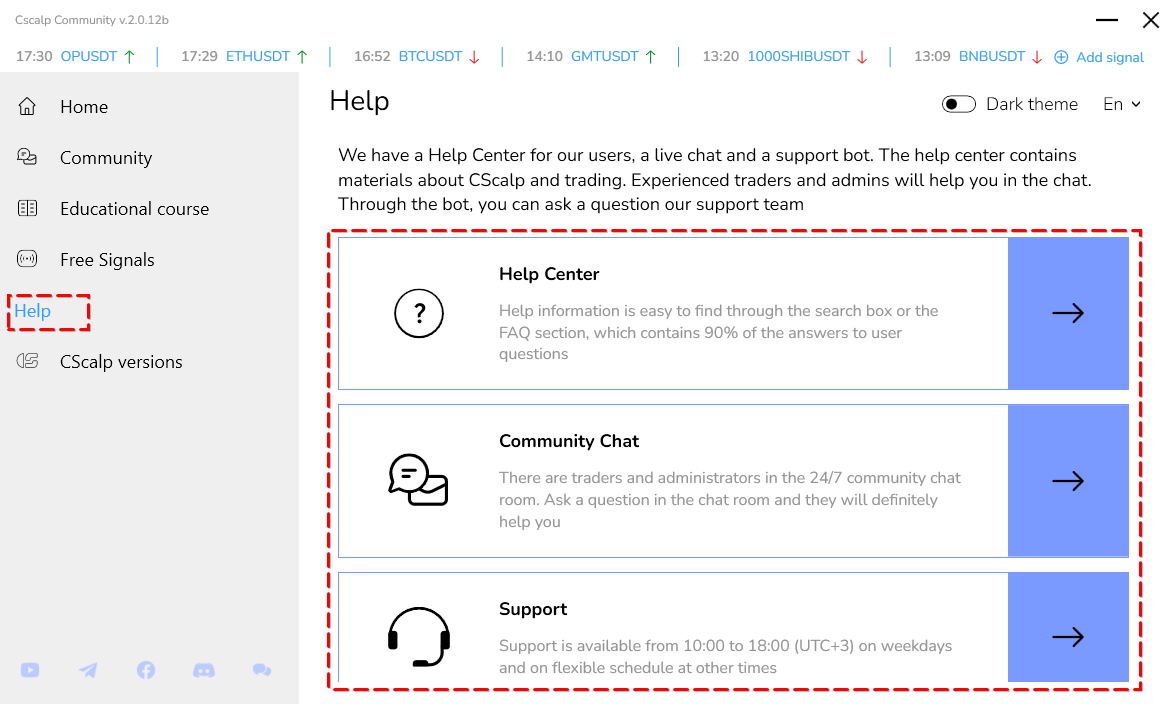Image resolution: width=1171 pixels, height=704 pixels.
Task: Select the Help sidebar item
Action: pos(33,311)
